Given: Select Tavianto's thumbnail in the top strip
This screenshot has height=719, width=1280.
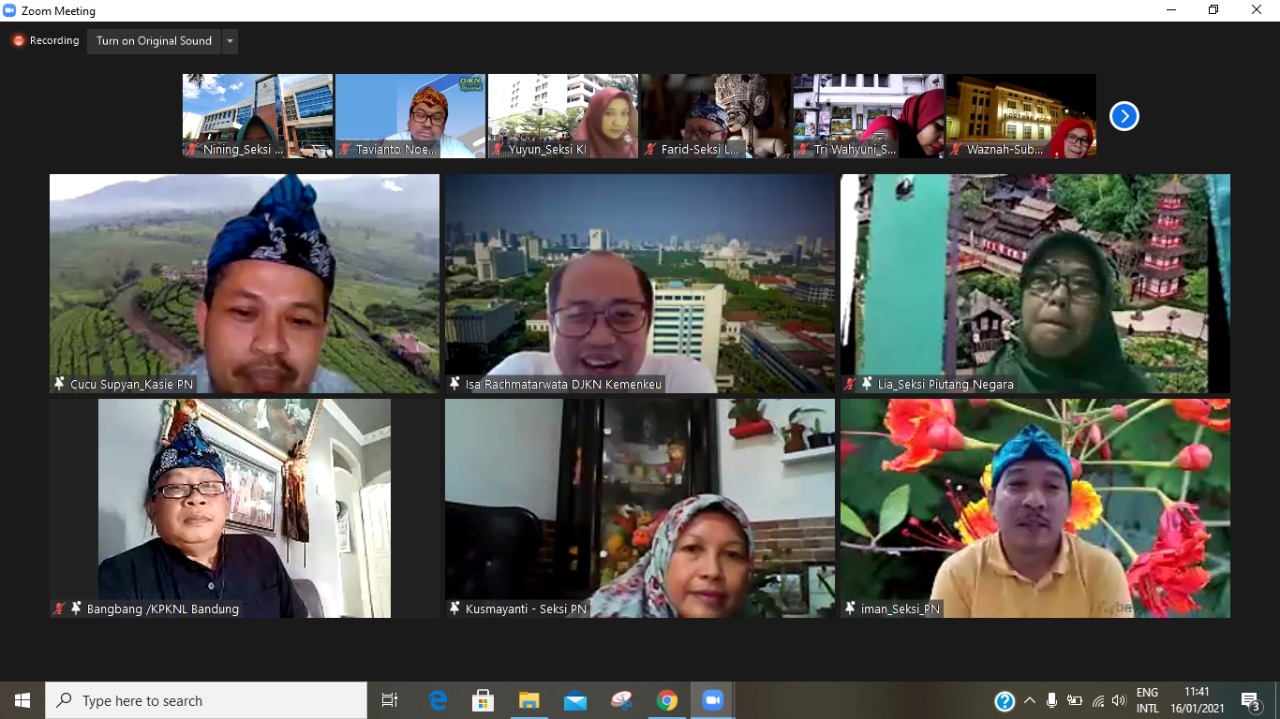Looking at the screenshot, I should pos(410,115).
